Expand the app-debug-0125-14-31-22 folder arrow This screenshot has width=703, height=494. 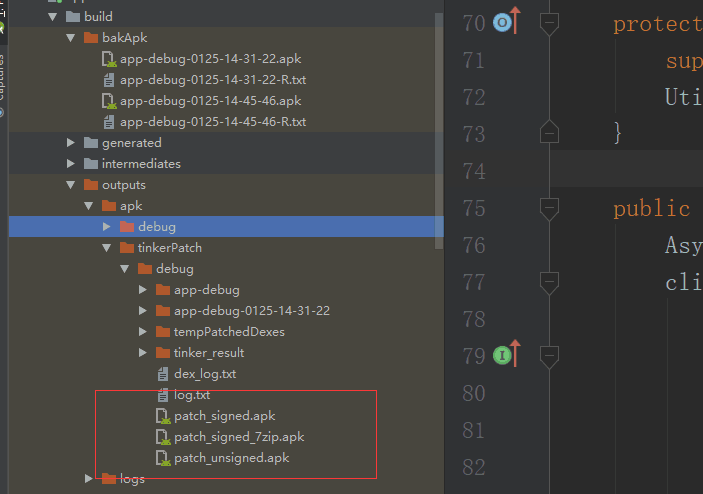point(143,311)
